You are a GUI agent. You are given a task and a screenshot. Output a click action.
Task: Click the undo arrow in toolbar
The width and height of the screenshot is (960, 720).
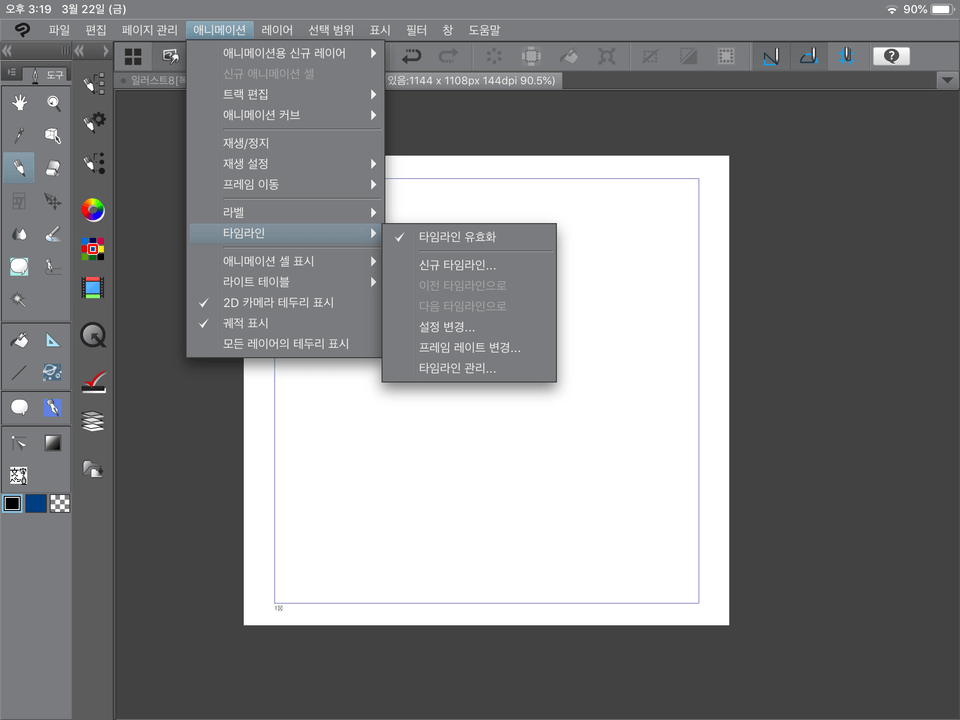[411, 56]
